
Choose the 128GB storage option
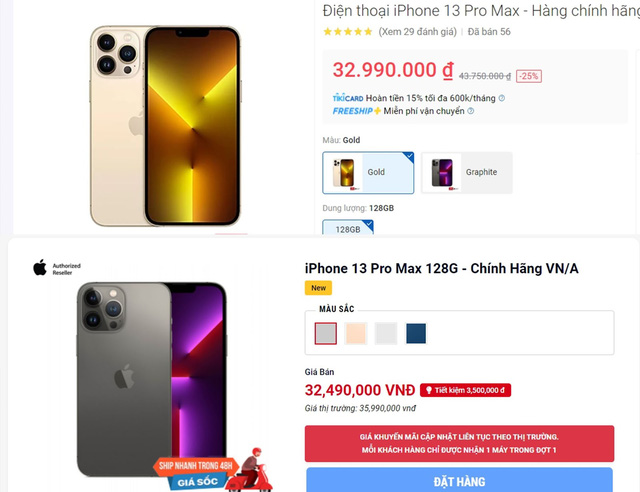click(348, 227)
